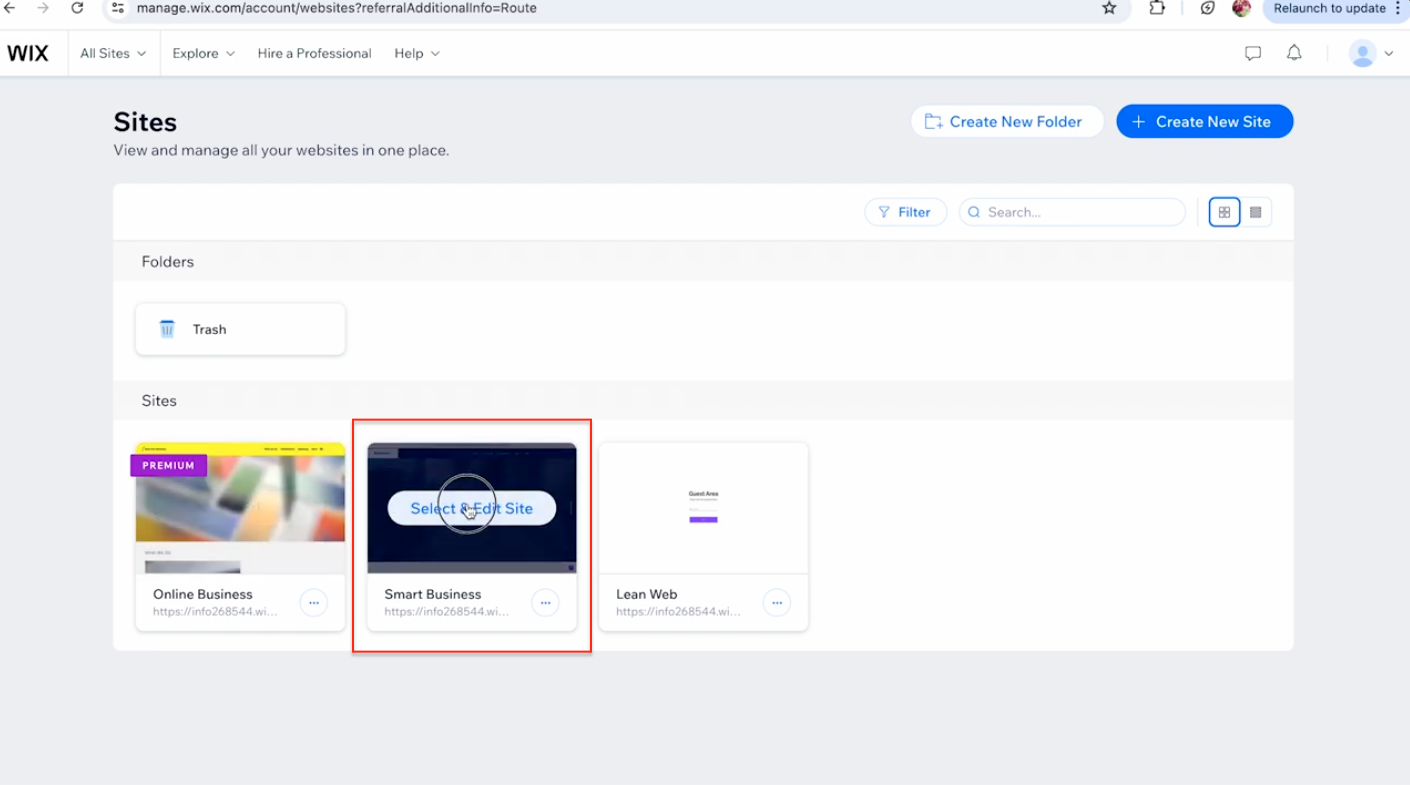Click Create New Site button
1410x785 pixels.
pos(1204,121)
